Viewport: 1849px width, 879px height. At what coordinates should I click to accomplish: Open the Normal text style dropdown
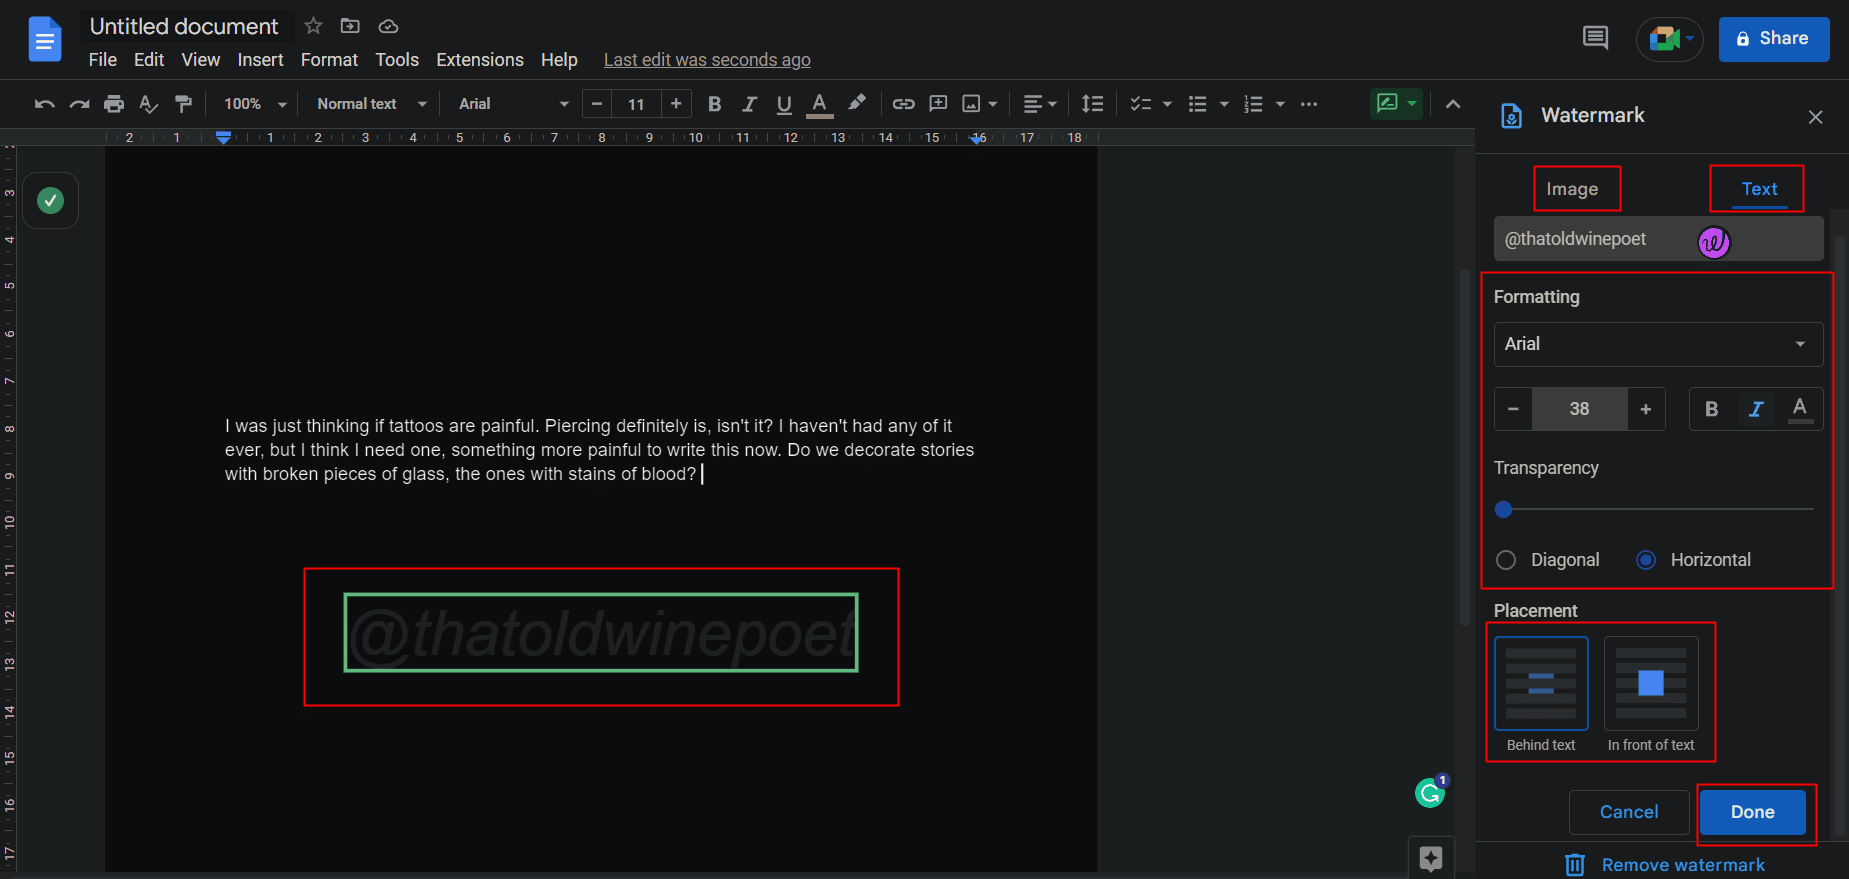tap(371, 104)
